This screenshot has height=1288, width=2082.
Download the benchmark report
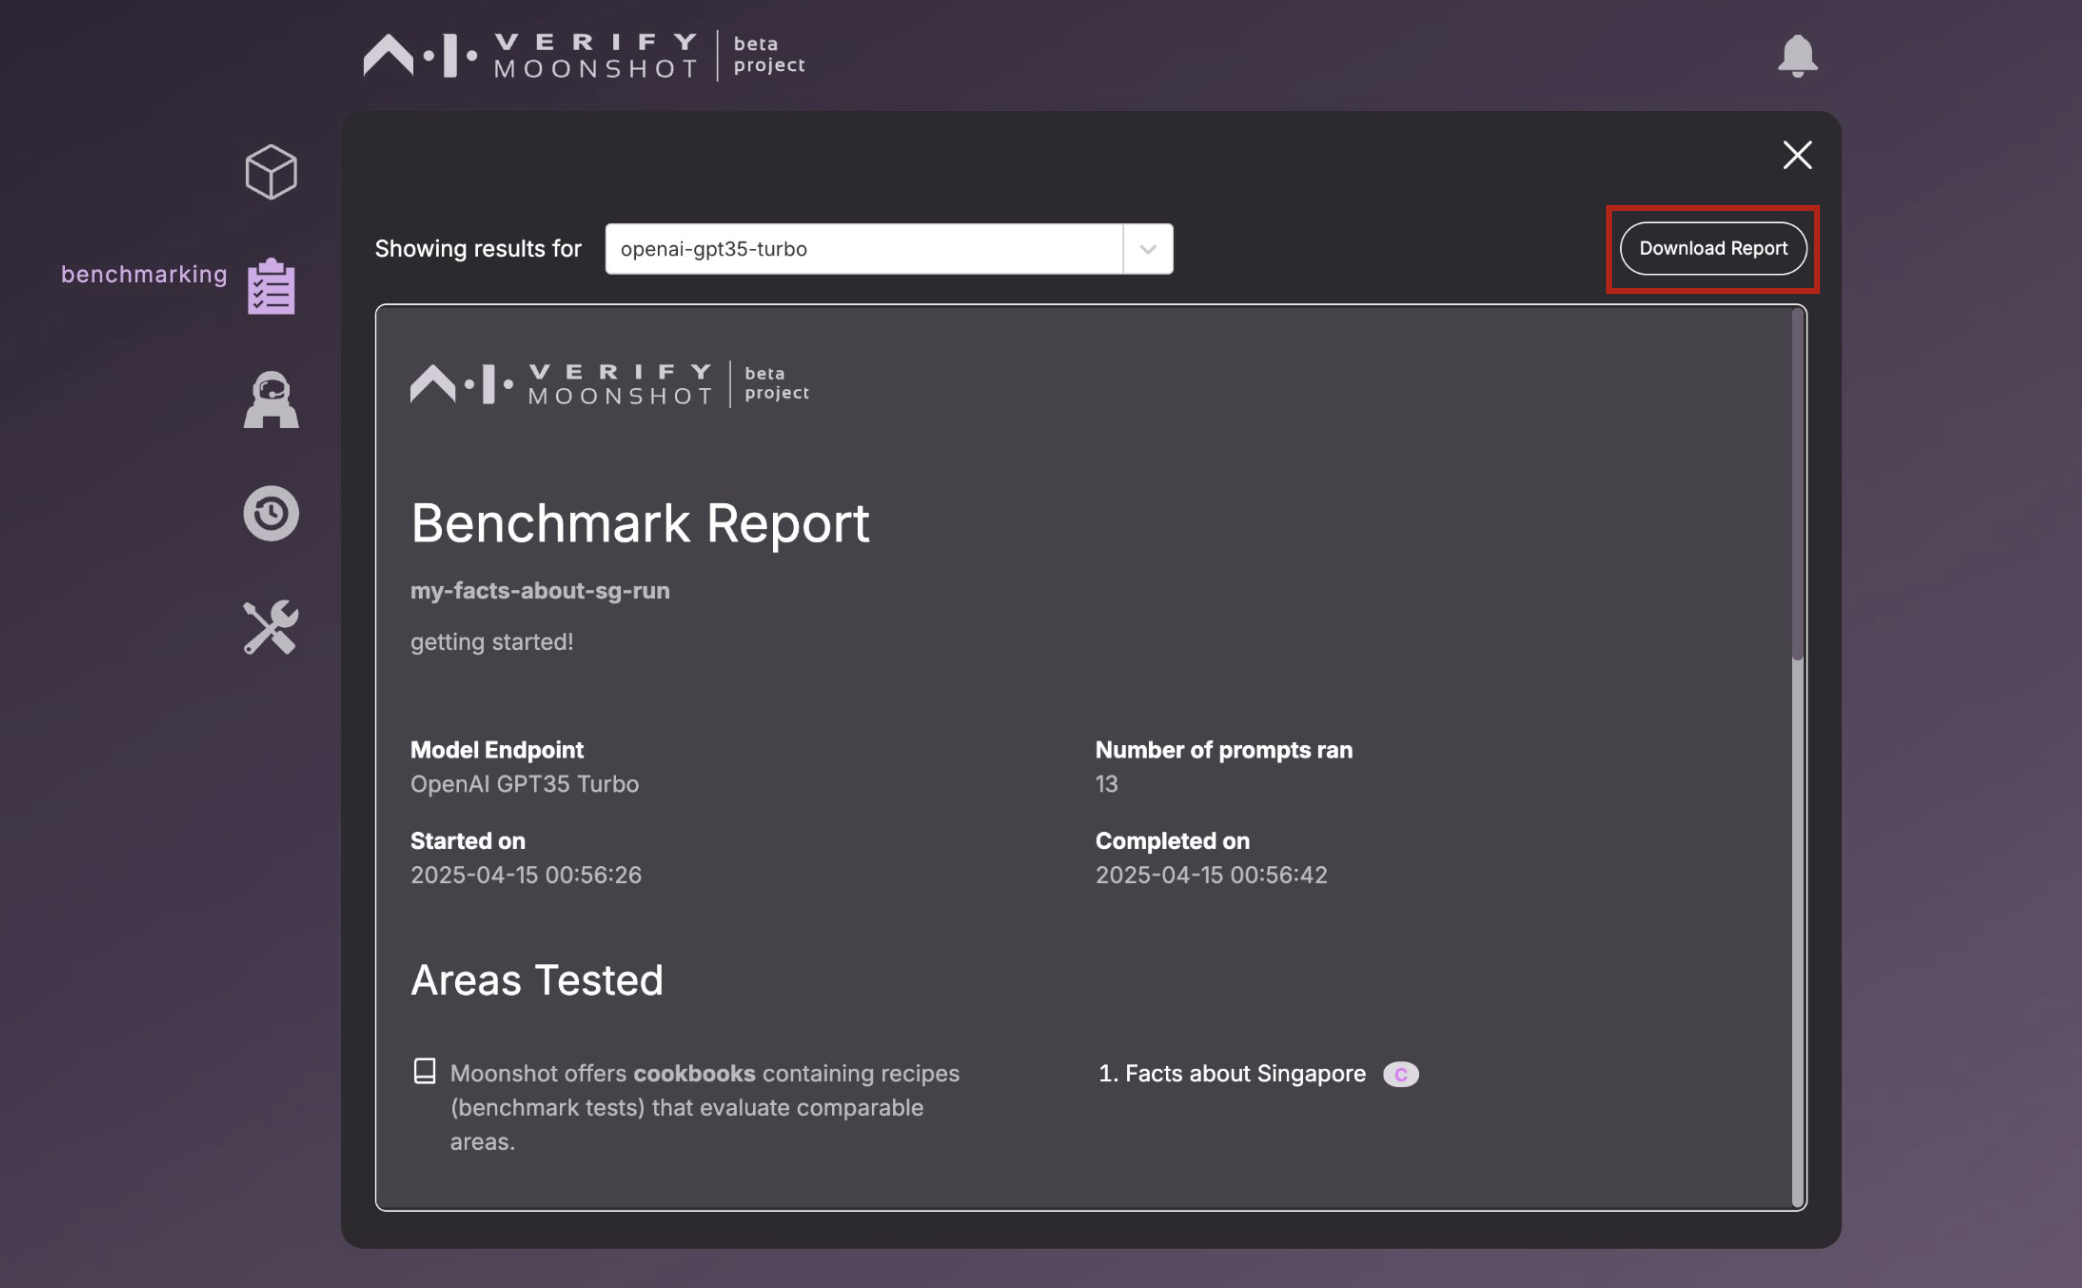coord(1713,249)
